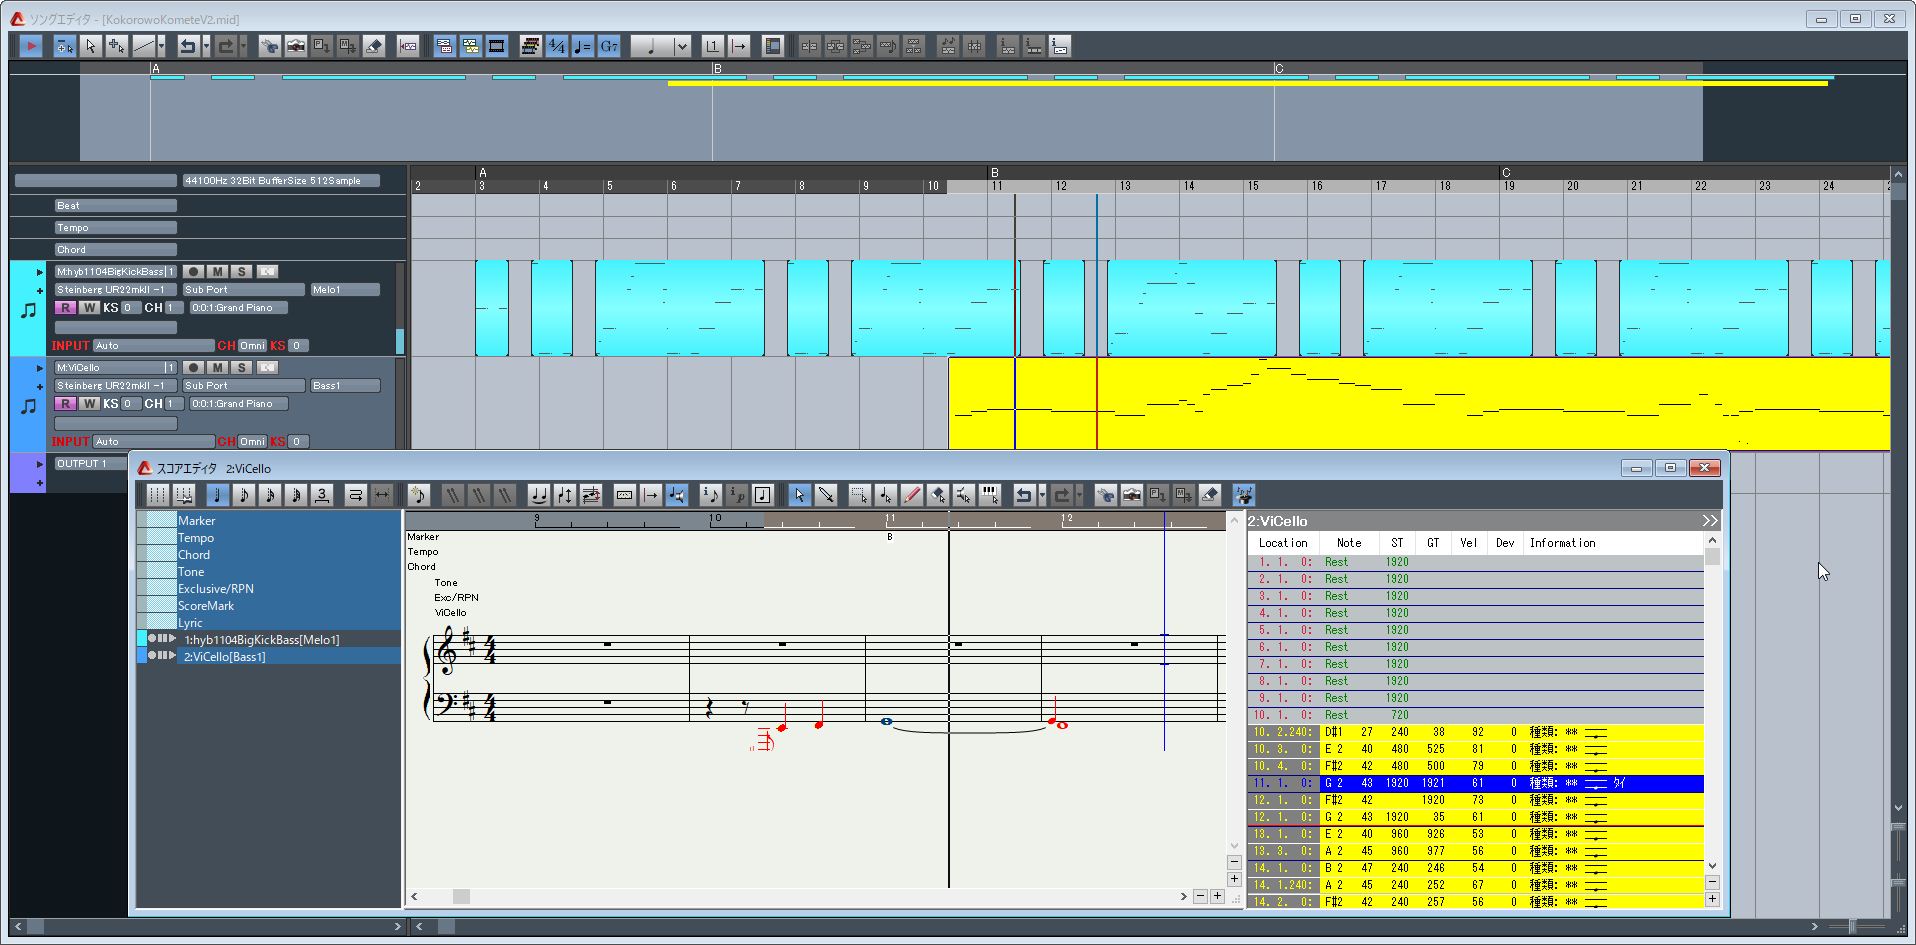Viewport: 1916px width, 945px height.
Task: Click the 4/4 time signature icon
Action: (x=557, y=46)
